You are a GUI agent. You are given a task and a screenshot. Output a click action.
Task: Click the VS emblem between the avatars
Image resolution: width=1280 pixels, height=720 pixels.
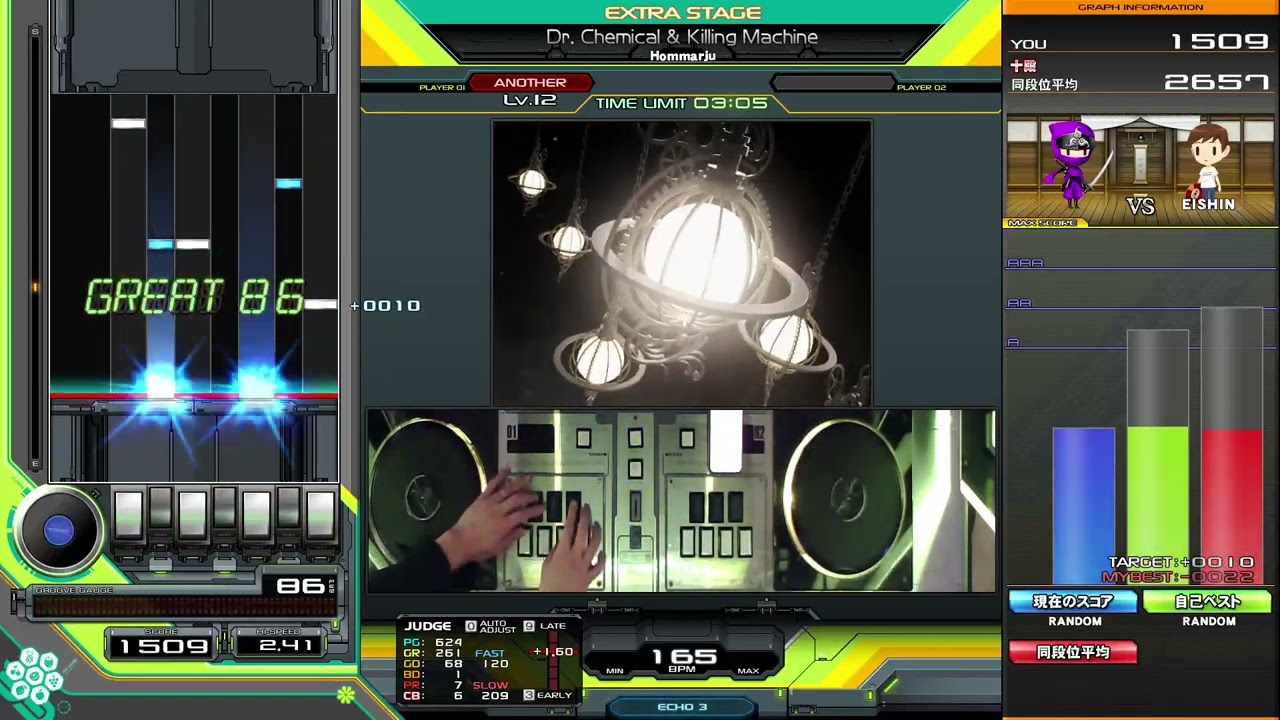pyautogui.click(x=1141, y=206)
